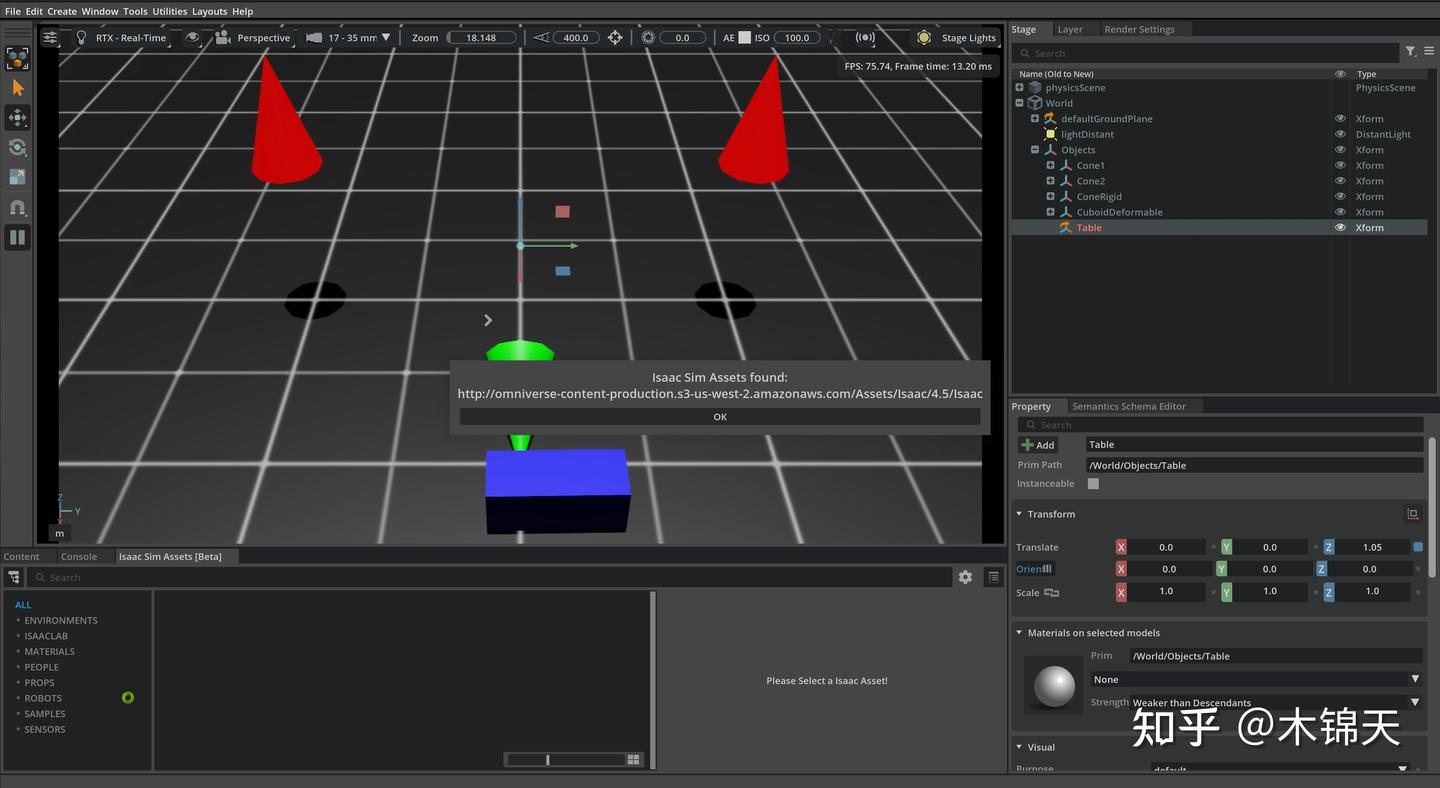The height and width of the screenshot is (788, 1440).
Task: Toggle visibility of the Table Xform
Action: tap(1340, 227)
